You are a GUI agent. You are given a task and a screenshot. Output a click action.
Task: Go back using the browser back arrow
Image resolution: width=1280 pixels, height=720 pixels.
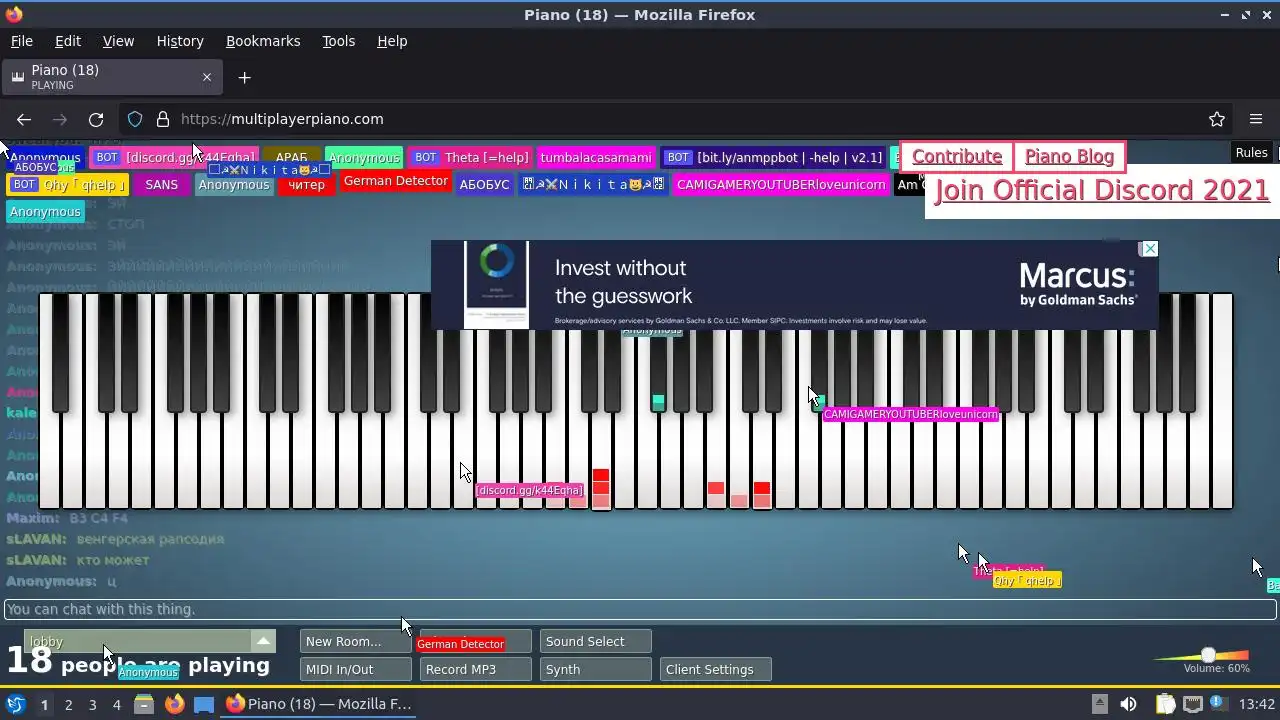click(24, 119)
